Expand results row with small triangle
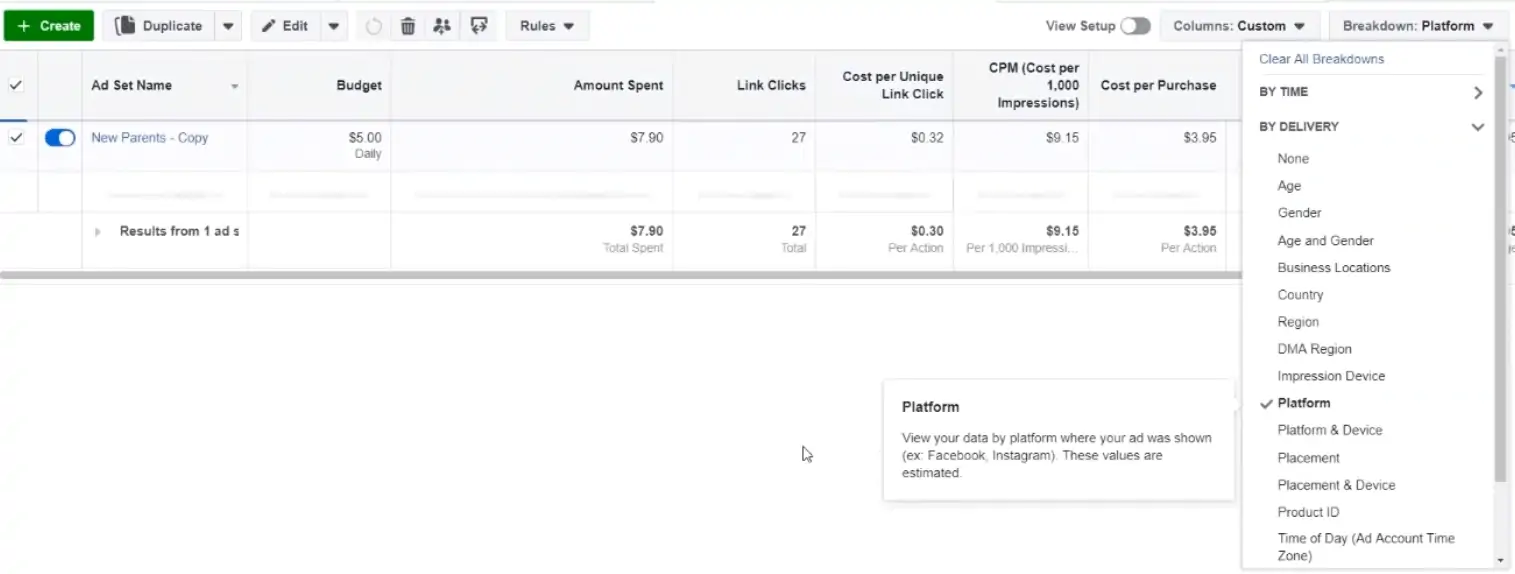This screenshot has width=1515, height=574. pyautogui.click(x=98, y=232)
